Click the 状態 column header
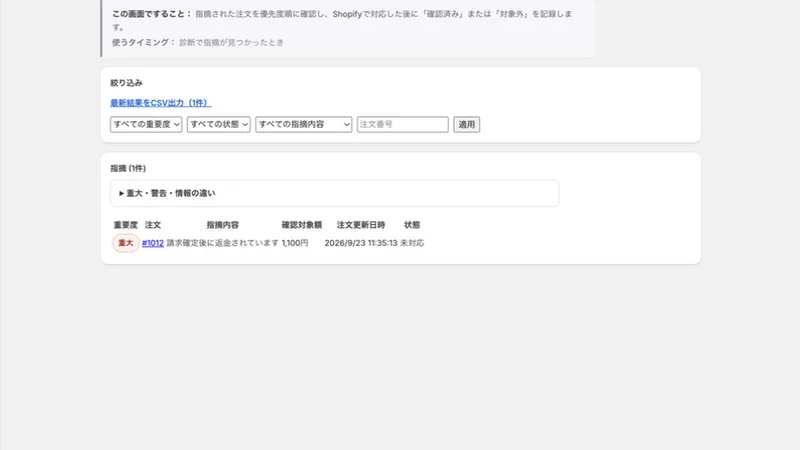 coord(412,224)
